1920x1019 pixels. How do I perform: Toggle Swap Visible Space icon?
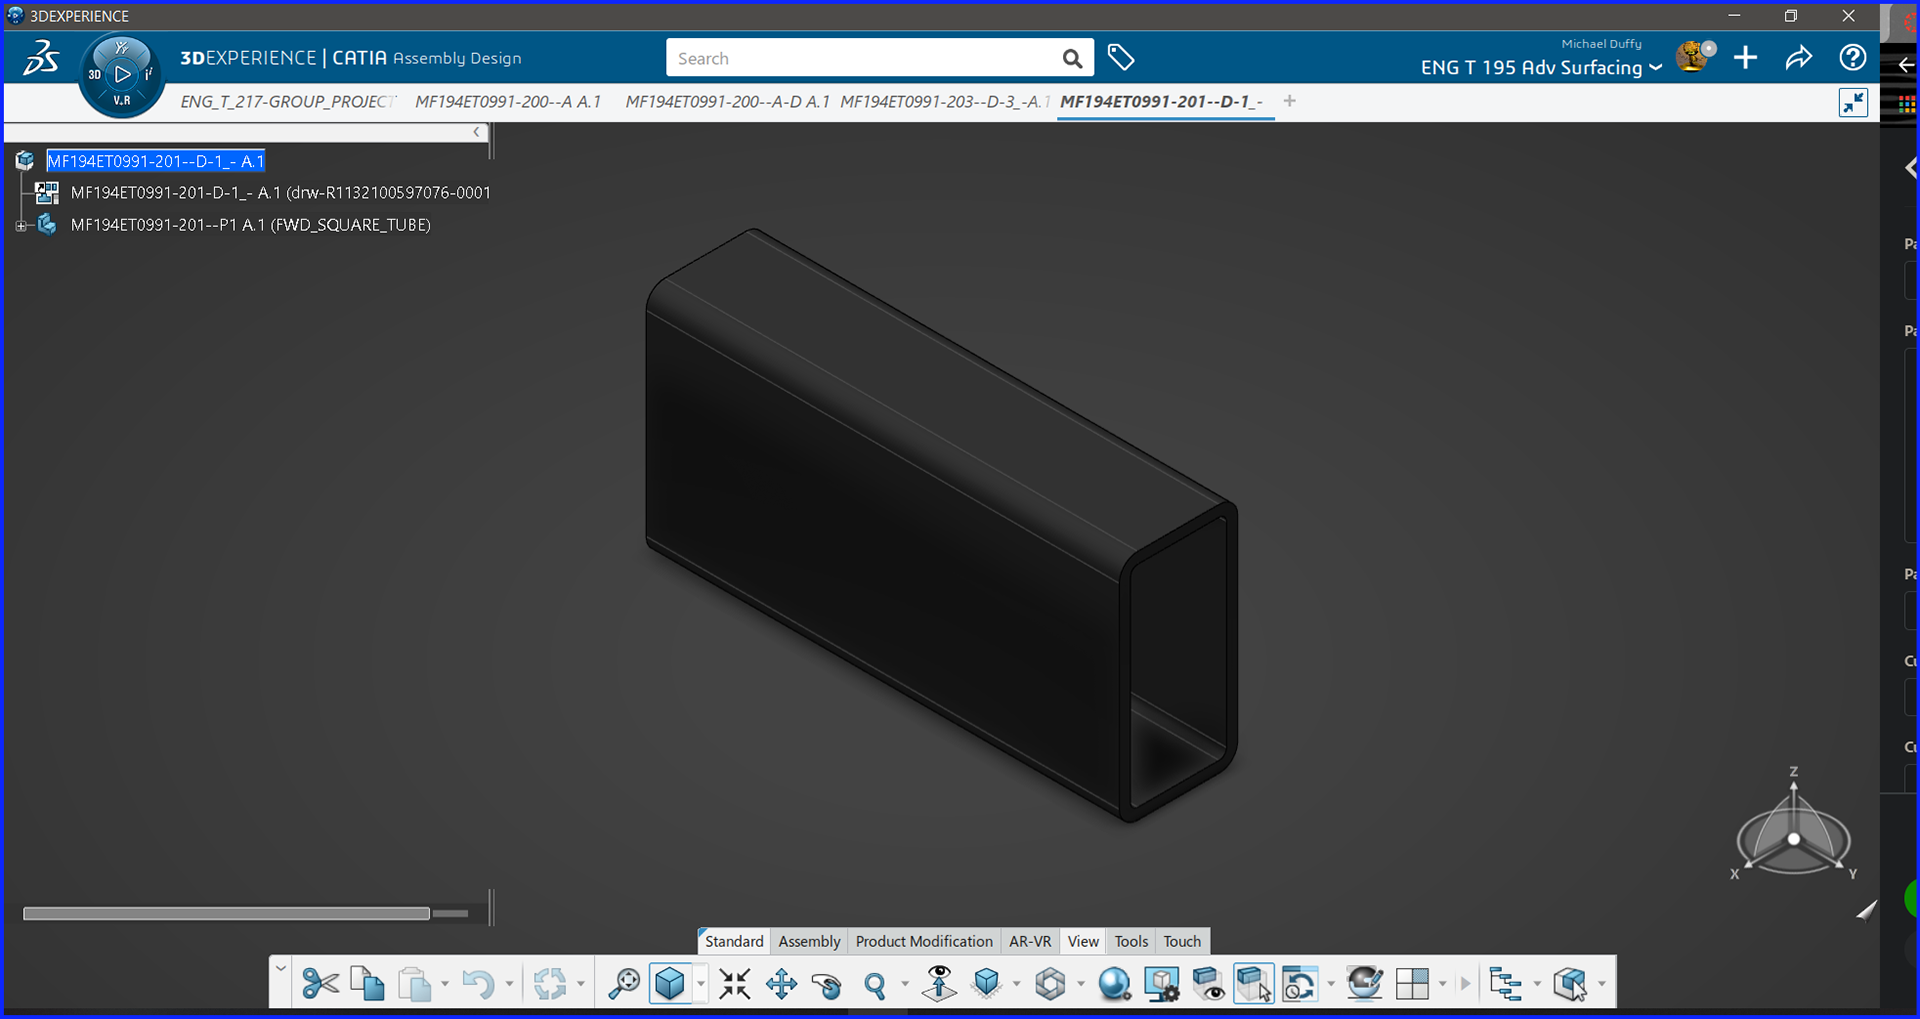click(1254, 984)
